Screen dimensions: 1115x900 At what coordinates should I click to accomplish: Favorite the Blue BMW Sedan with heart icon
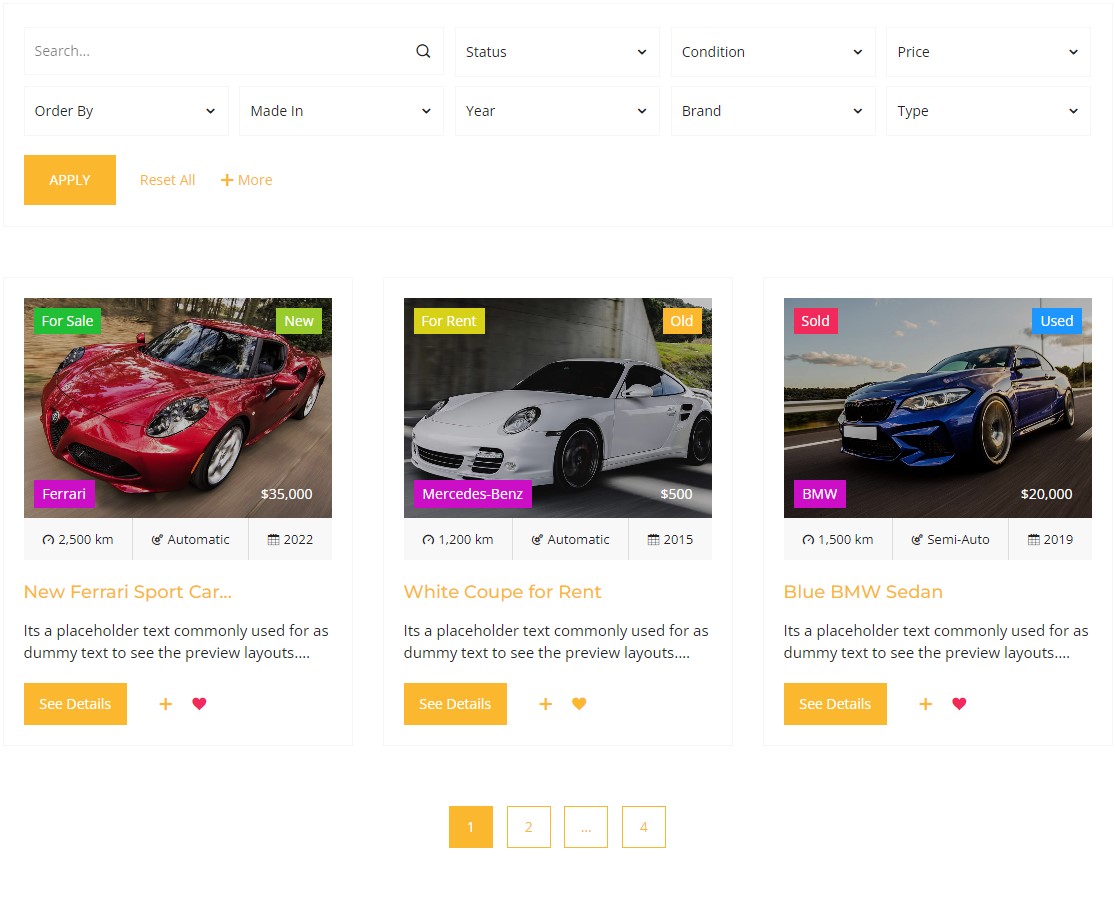959,704
